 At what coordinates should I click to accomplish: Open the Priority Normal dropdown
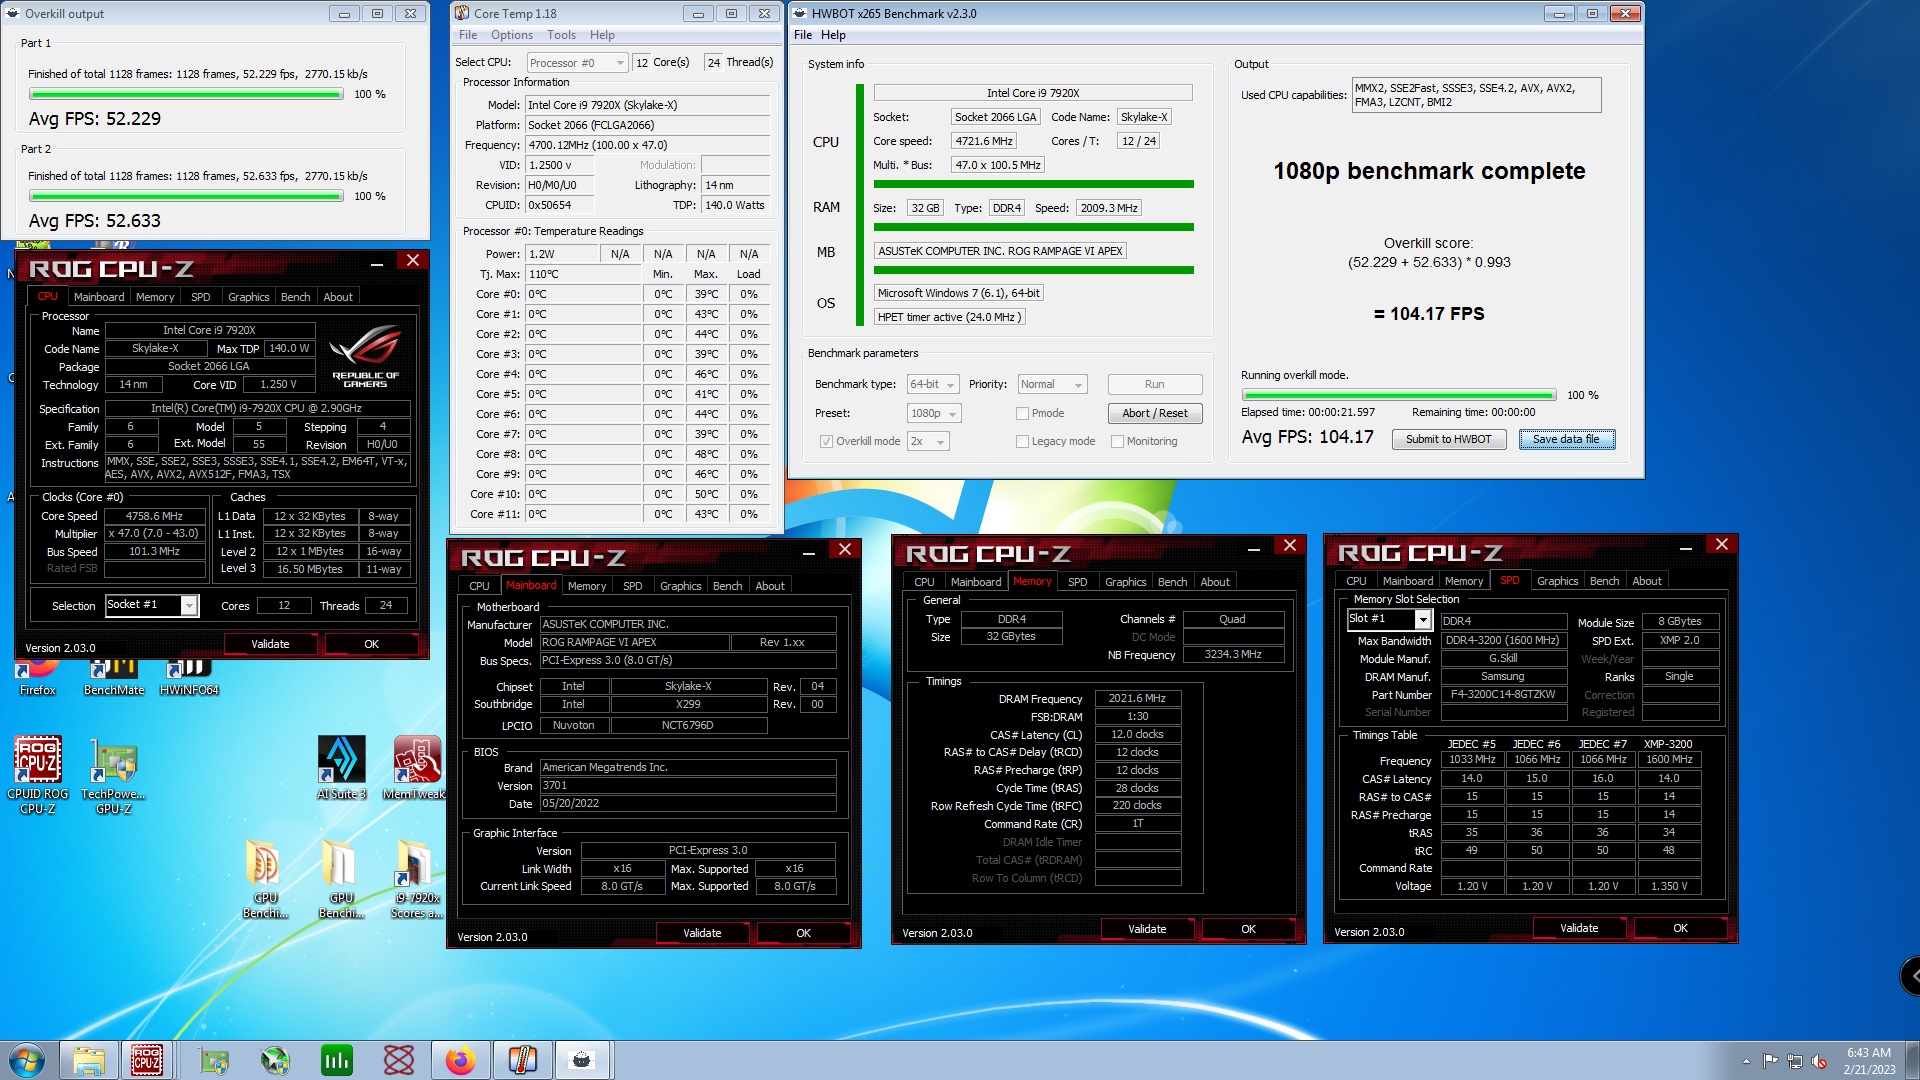[x=1052, y=384]
